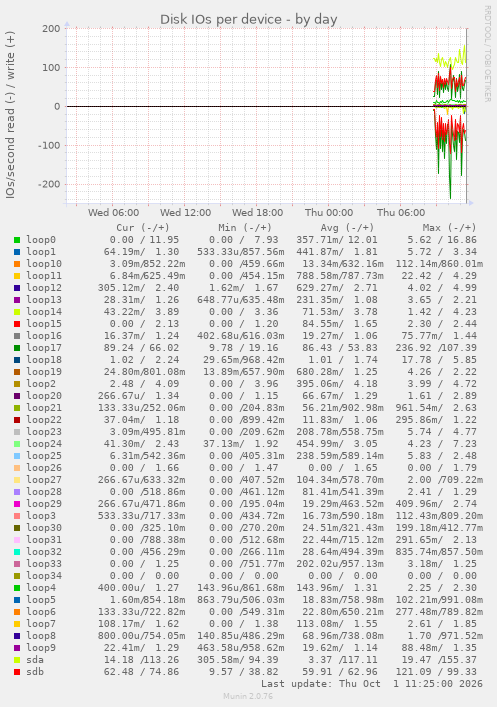Click the 'loop31' legend label
Image resolution: width=497 pixels, height=707 pixels.
44,540
